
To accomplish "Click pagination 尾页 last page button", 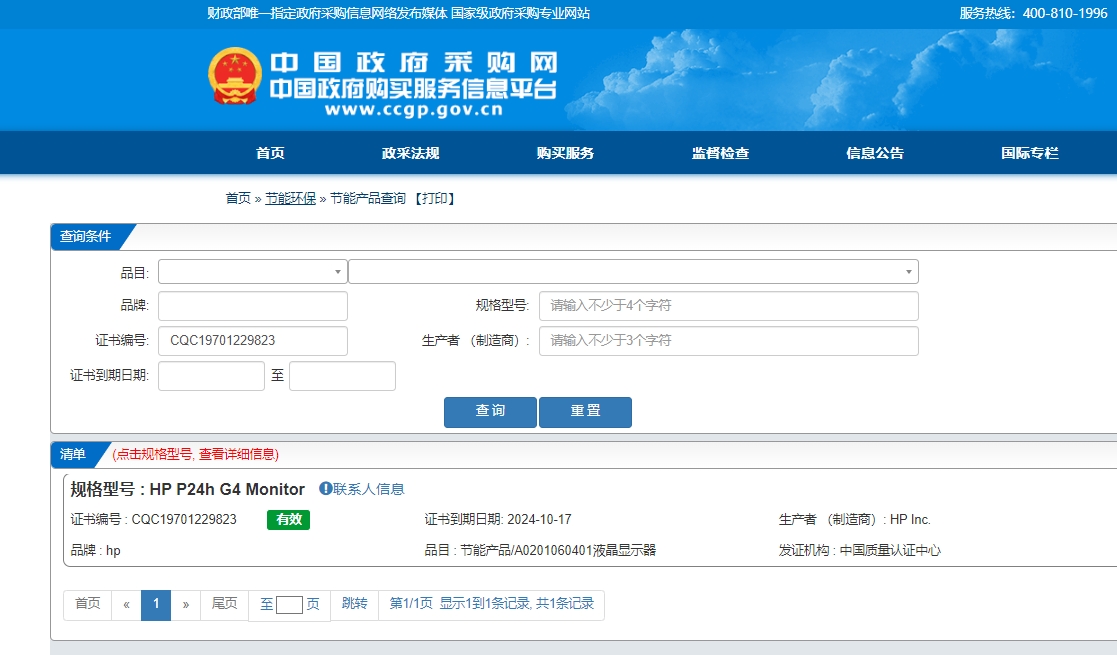I will tap(224, 604).
